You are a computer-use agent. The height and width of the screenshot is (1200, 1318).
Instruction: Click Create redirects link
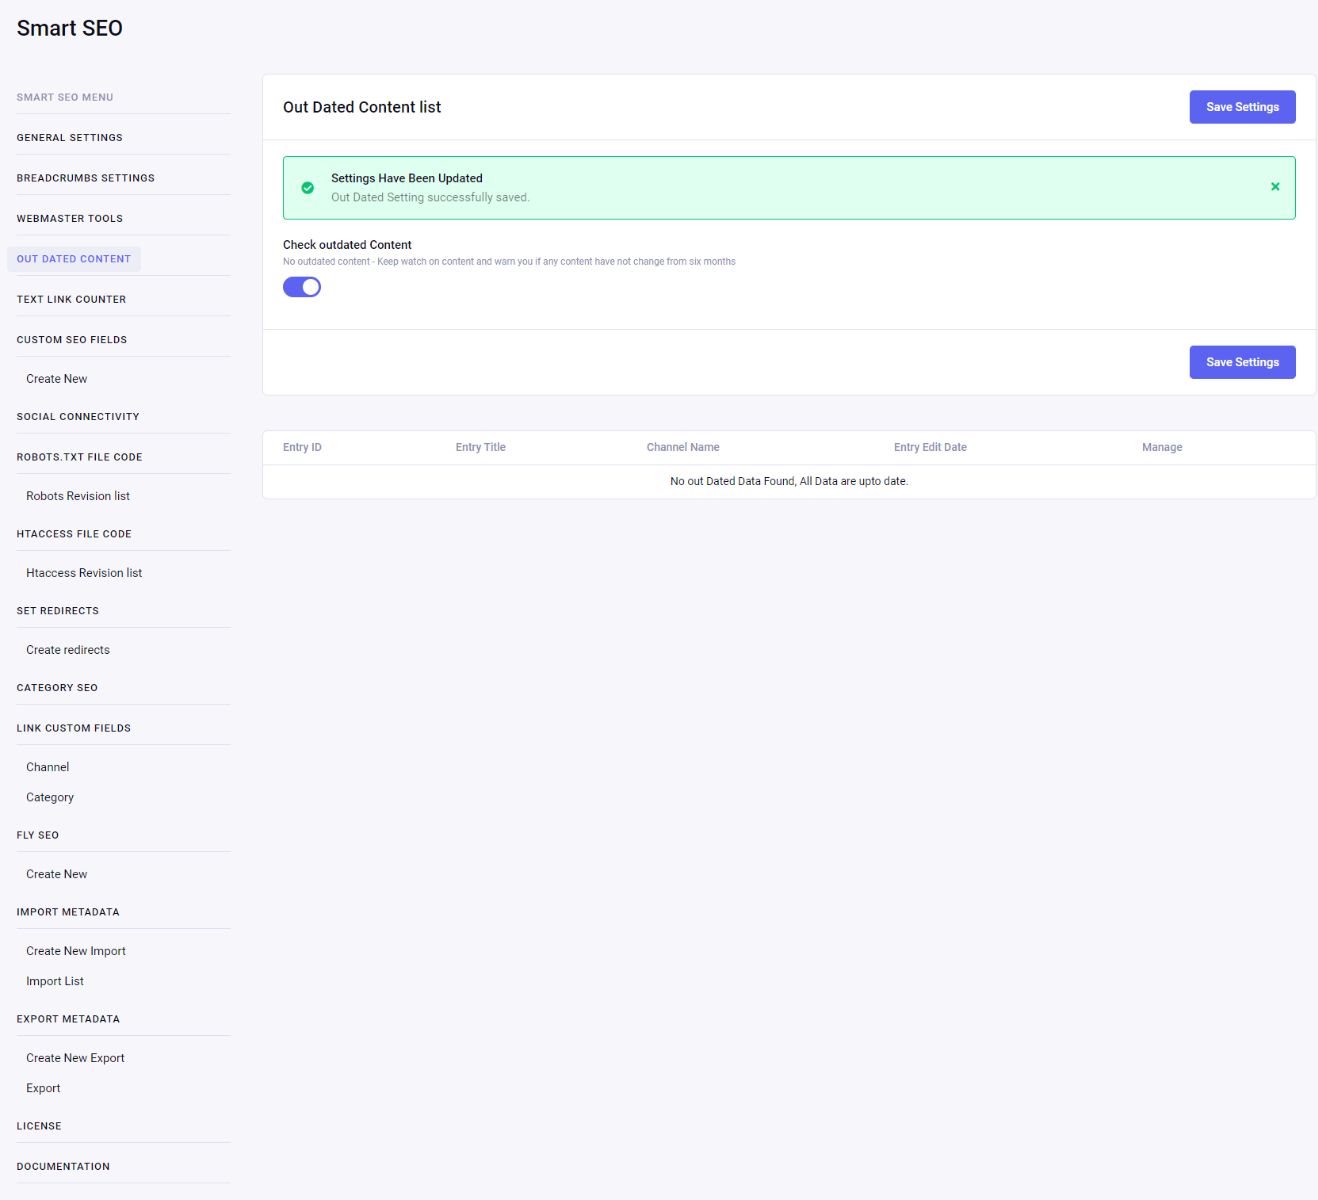pos(68,650)
